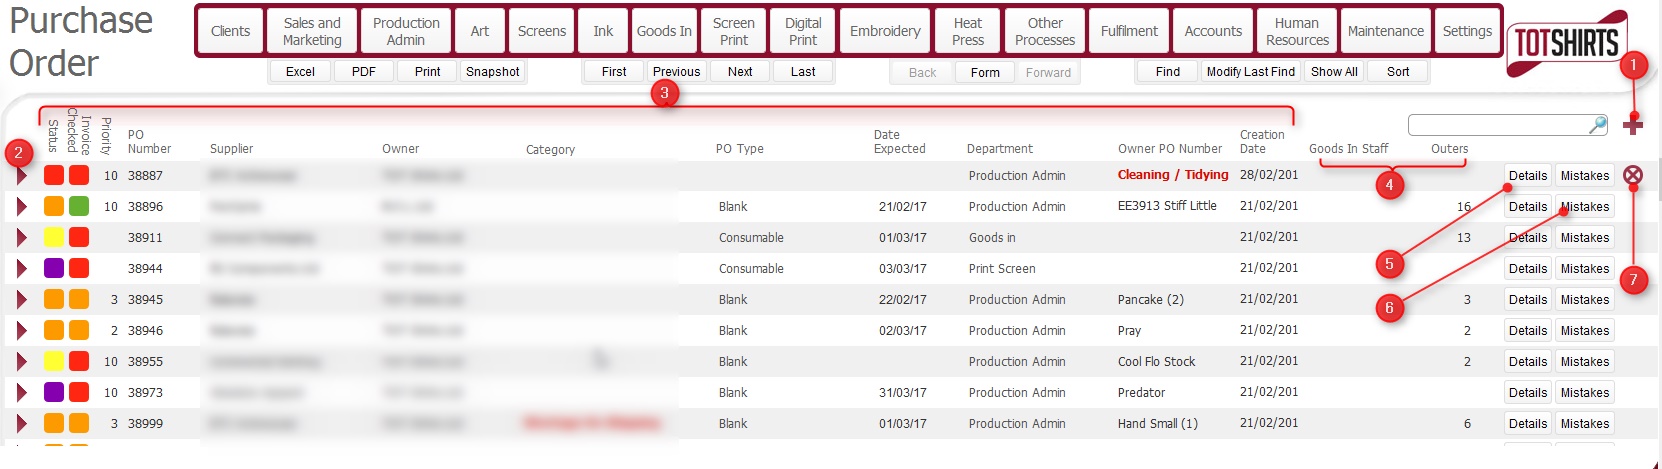Screen dimensions: 1662x469
Task: Open the Goods In menu
Action: coord(664,31)
